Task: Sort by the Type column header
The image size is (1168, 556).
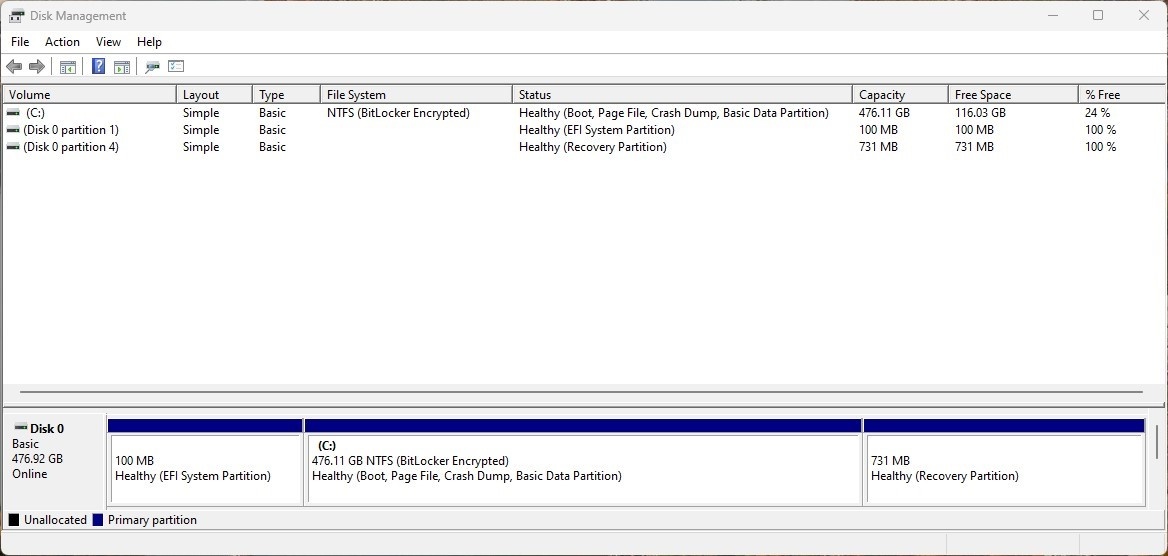Action: (287, 95)
